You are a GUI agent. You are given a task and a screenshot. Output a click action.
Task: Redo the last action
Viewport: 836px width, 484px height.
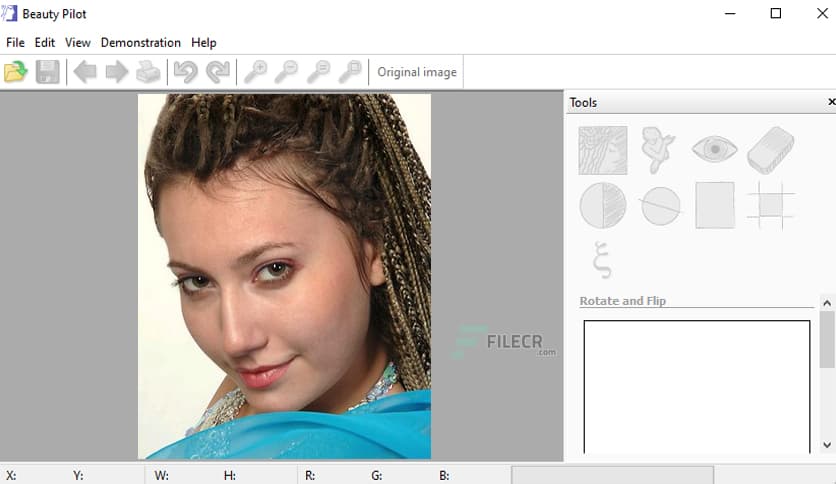218,71
